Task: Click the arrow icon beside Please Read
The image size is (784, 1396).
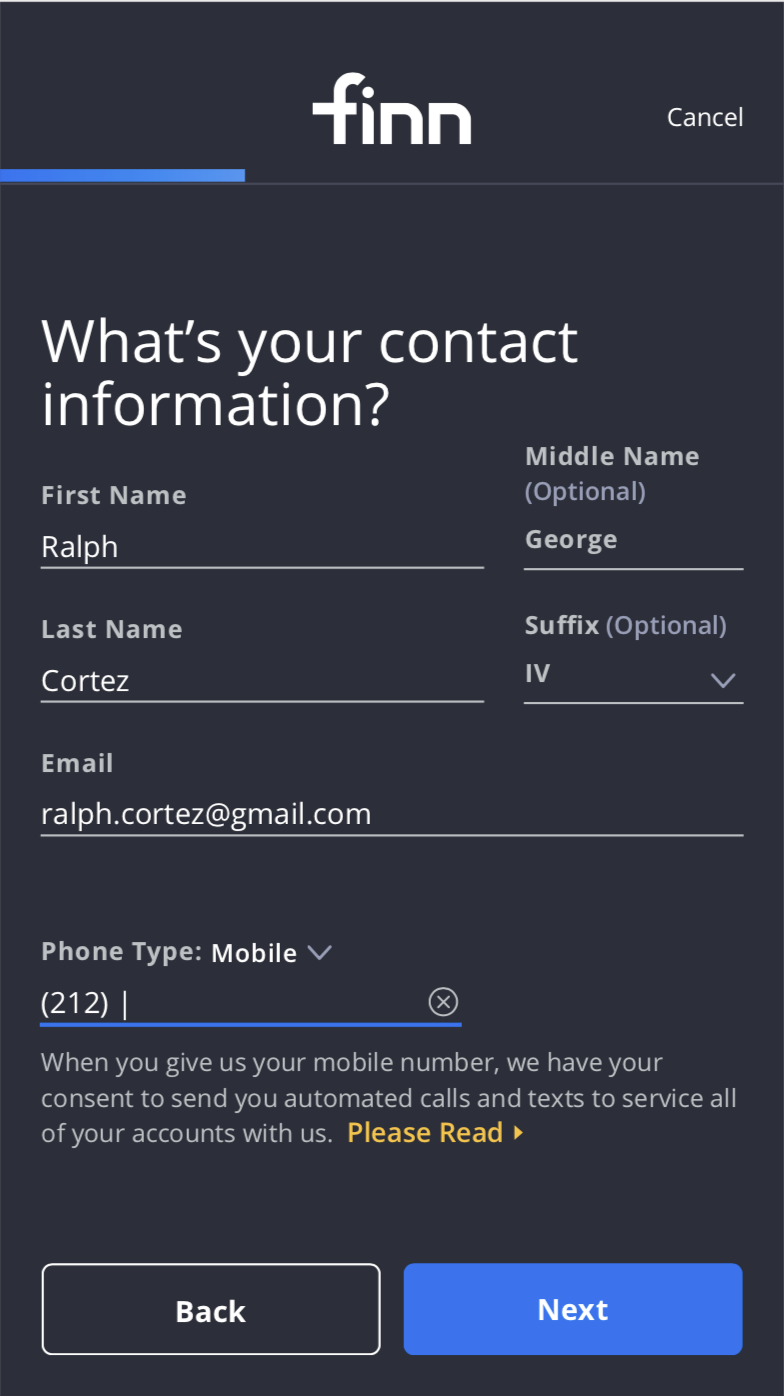Action: click(x=518, y=1133)
